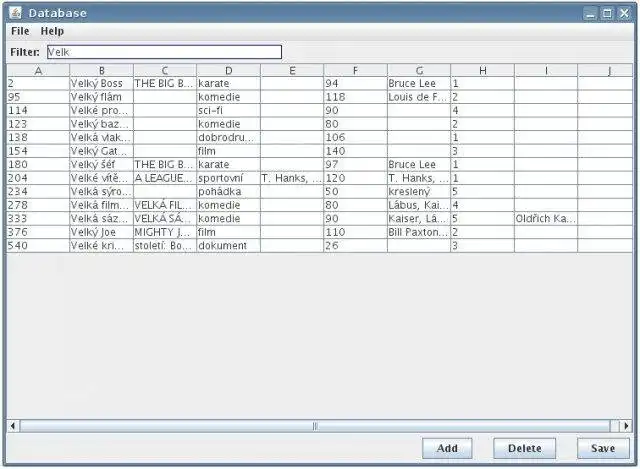Image resolution: width=640 pixels, height=469 pixels.
Task: Select the cell 'Bill Paxton...'
Action: click(419, 232)
